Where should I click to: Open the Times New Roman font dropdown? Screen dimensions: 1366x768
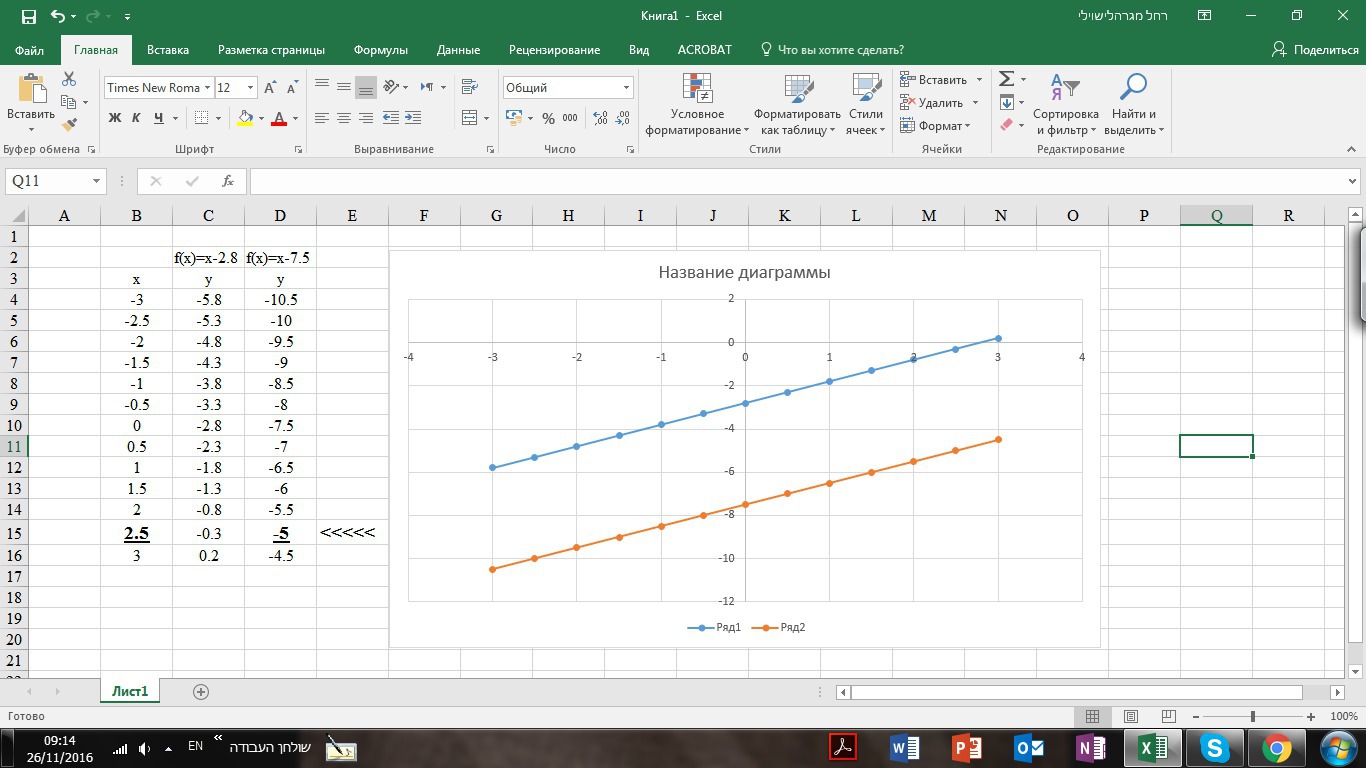click(x=207, y=88)
